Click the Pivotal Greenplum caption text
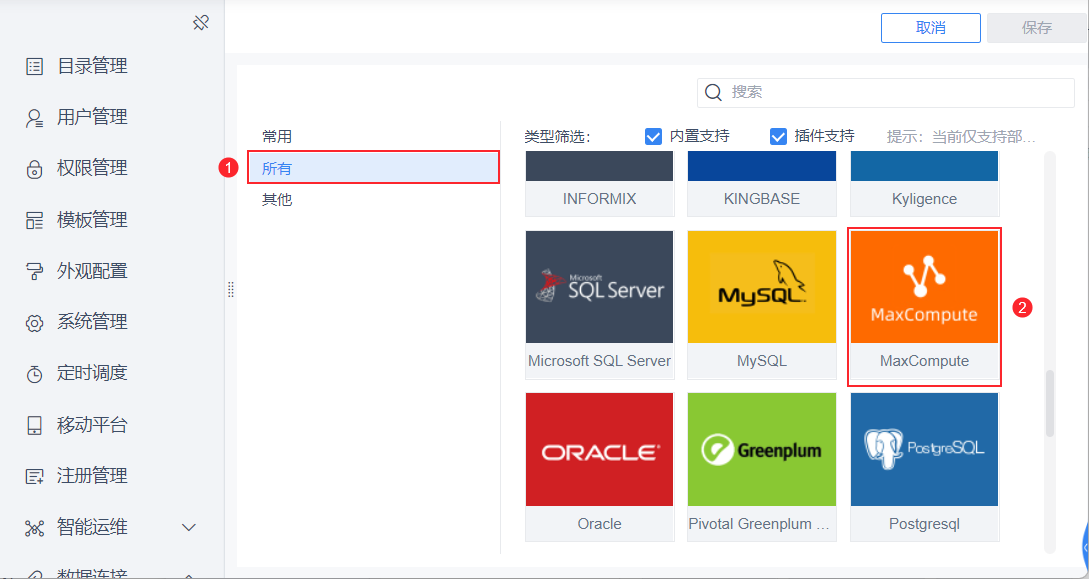Viewport: 1089px width, 579px height. tap(759, 524)
